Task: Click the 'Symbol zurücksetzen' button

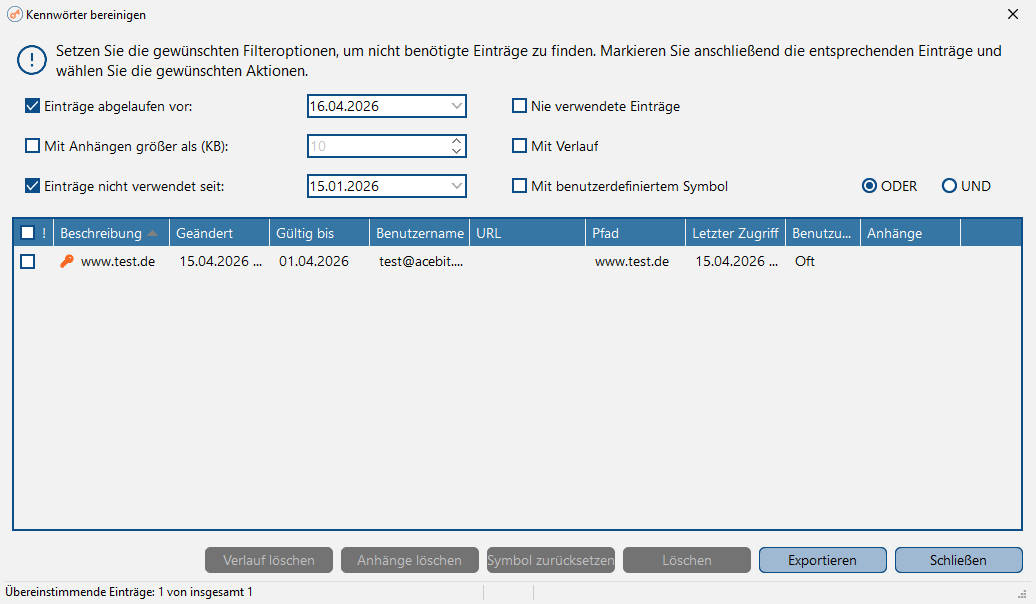Action: tap(551, 560)
